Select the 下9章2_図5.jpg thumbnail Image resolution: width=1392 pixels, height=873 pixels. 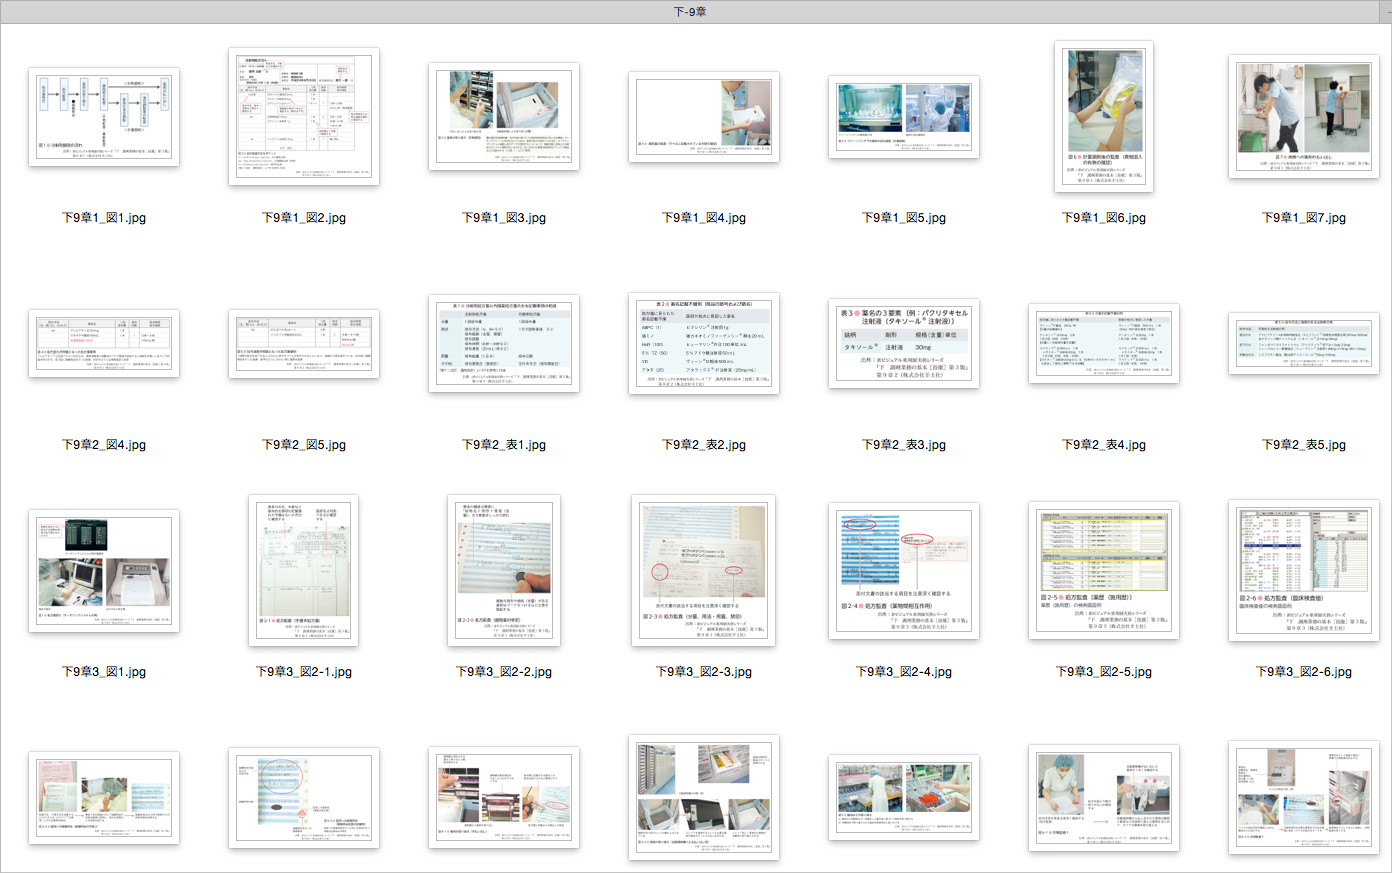[304, 344]
